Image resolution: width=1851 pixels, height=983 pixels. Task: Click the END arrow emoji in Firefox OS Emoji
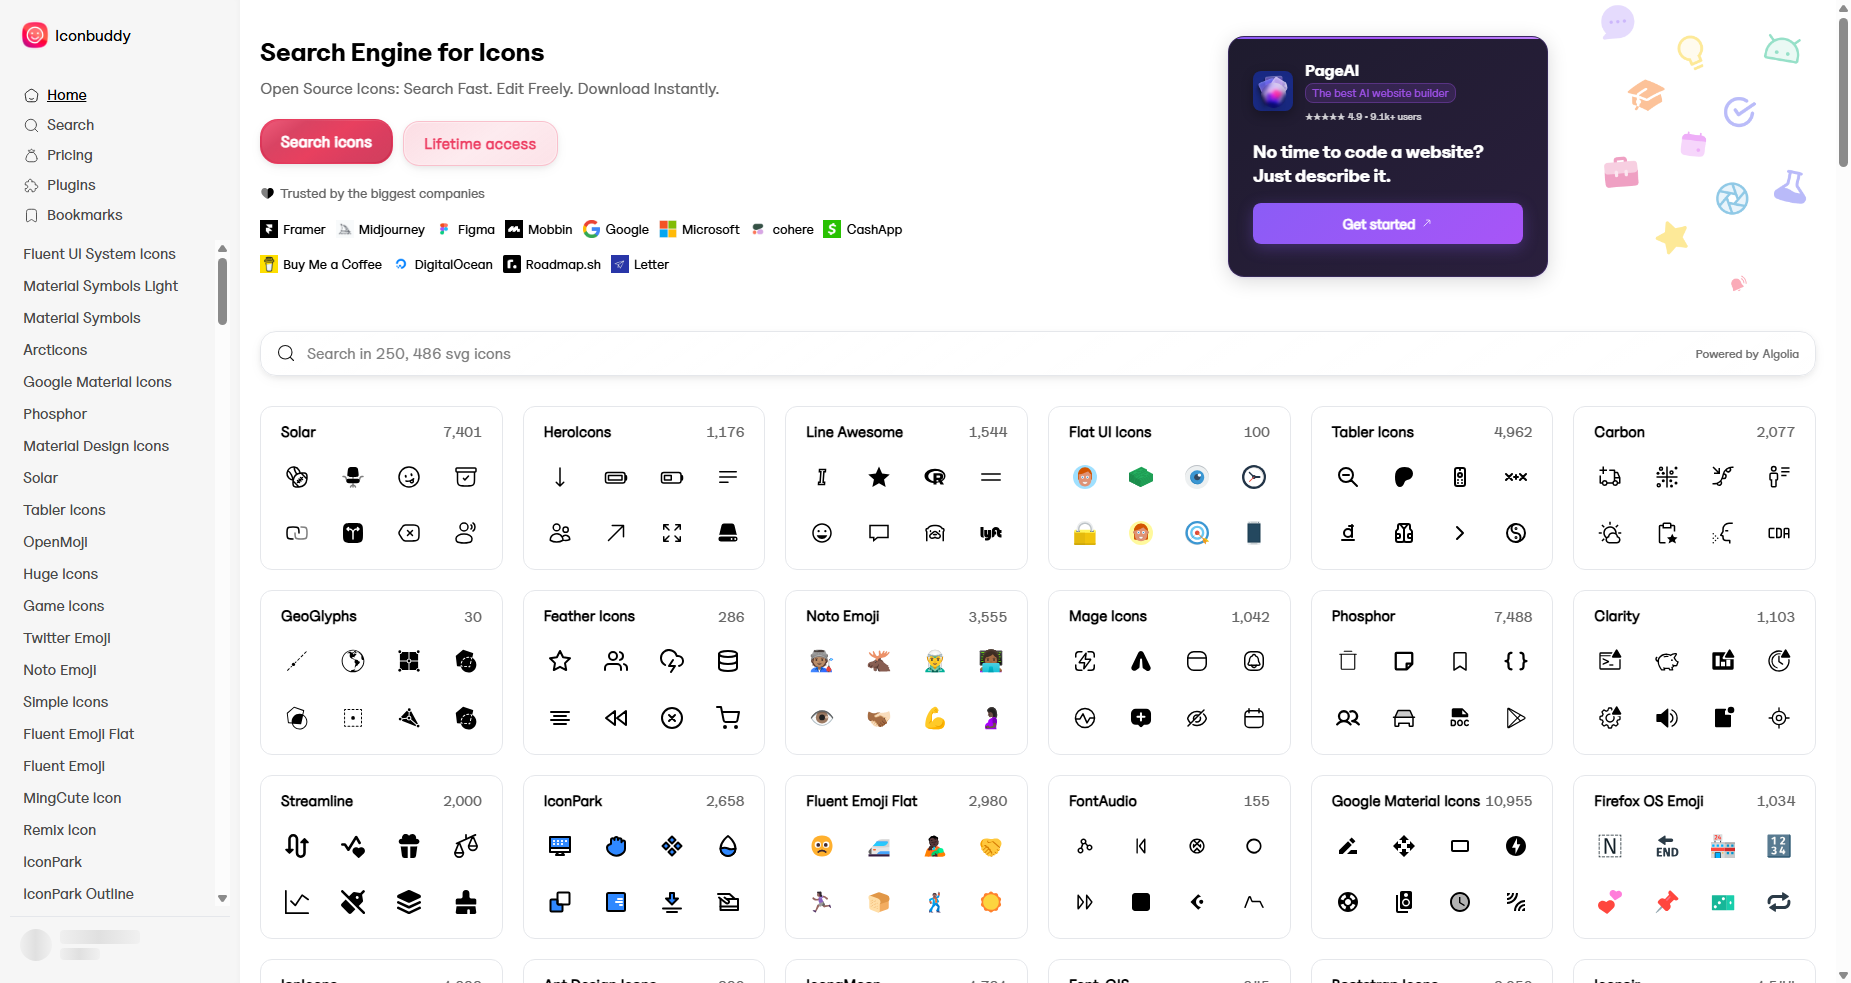[1667, 846]
